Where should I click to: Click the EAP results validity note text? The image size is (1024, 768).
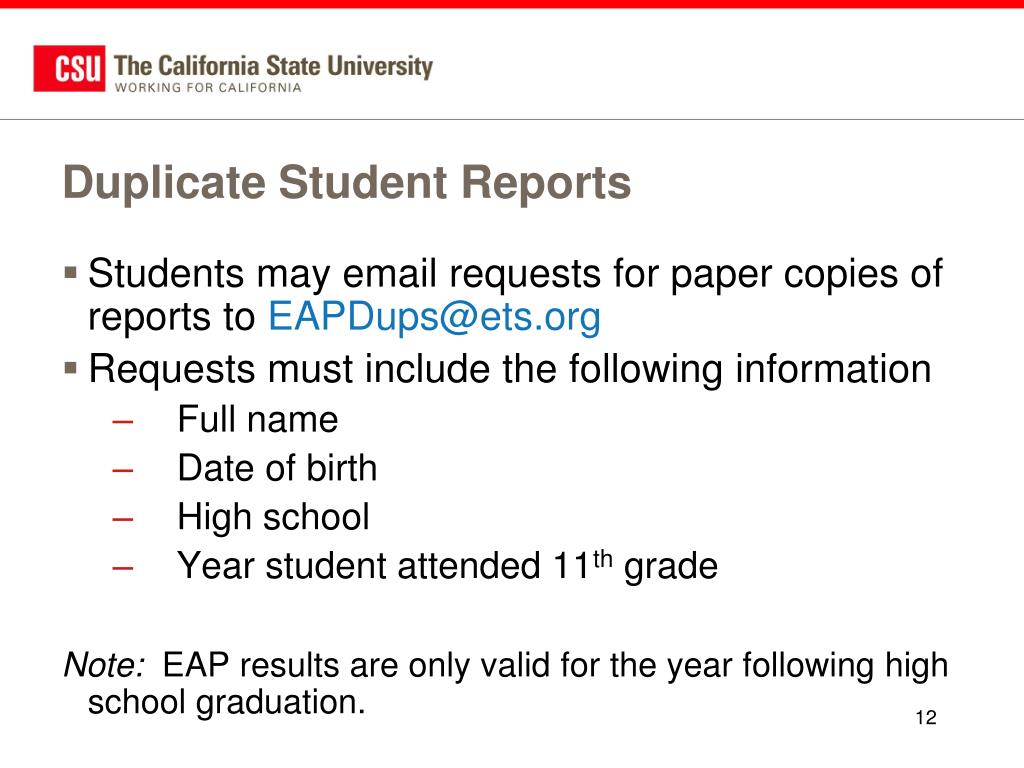click(506, 684)
